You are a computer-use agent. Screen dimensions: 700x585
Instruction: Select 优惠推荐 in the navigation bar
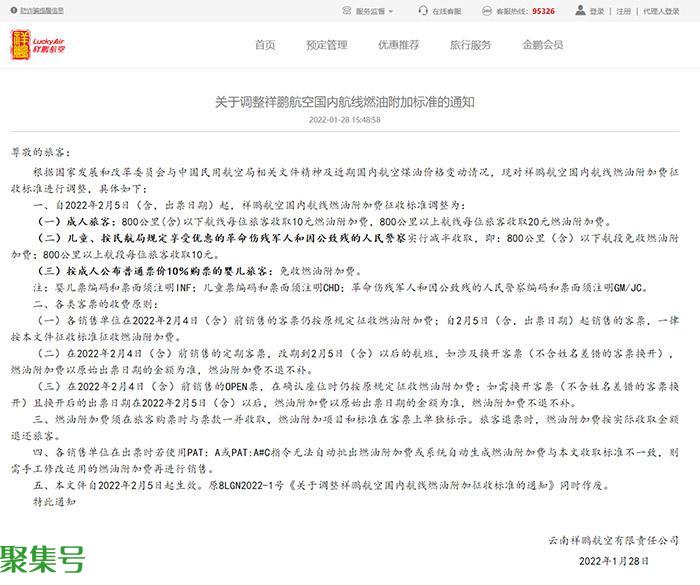pos(398,45)
